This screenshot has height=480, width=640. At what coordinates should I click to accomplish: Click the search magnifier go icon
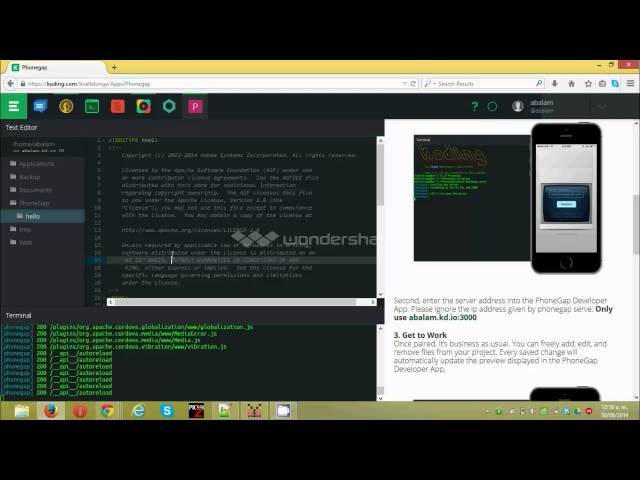[539, 83]
